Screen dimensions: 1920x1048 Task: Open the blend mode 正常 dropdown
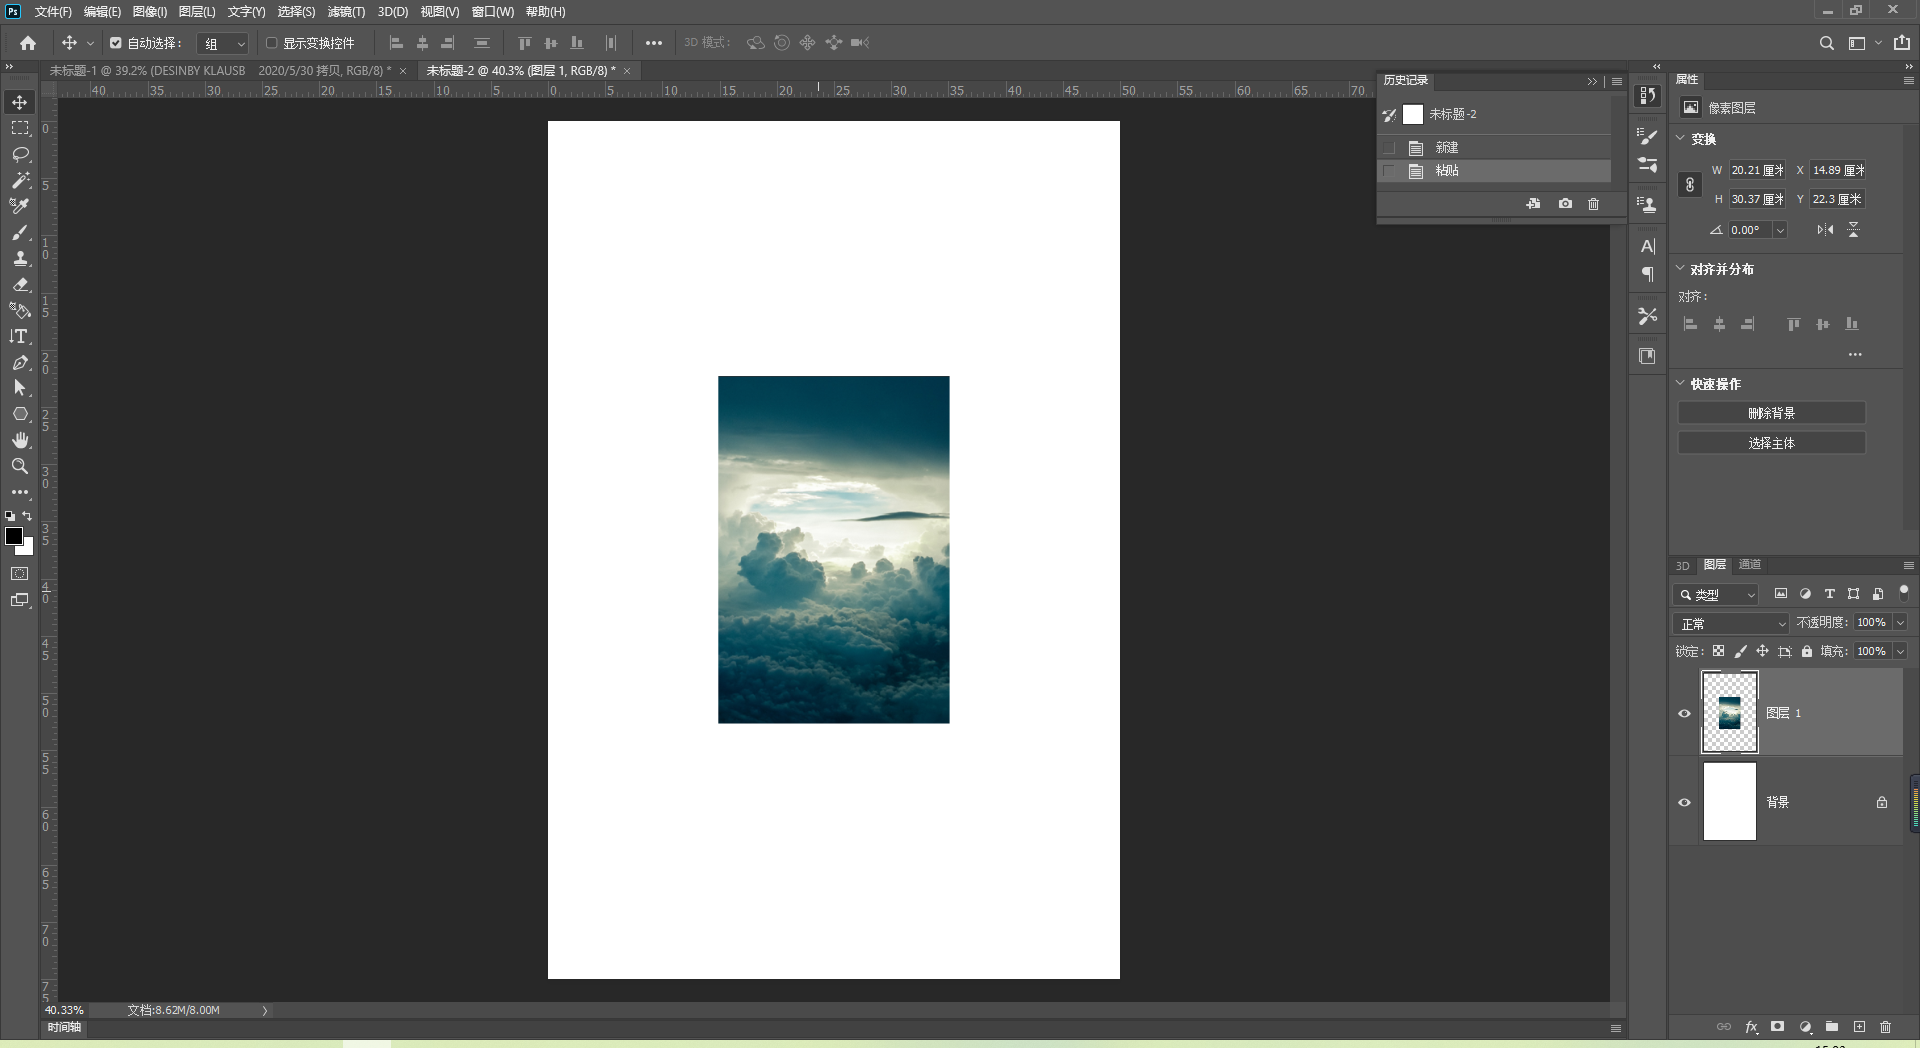[1731, 623]
